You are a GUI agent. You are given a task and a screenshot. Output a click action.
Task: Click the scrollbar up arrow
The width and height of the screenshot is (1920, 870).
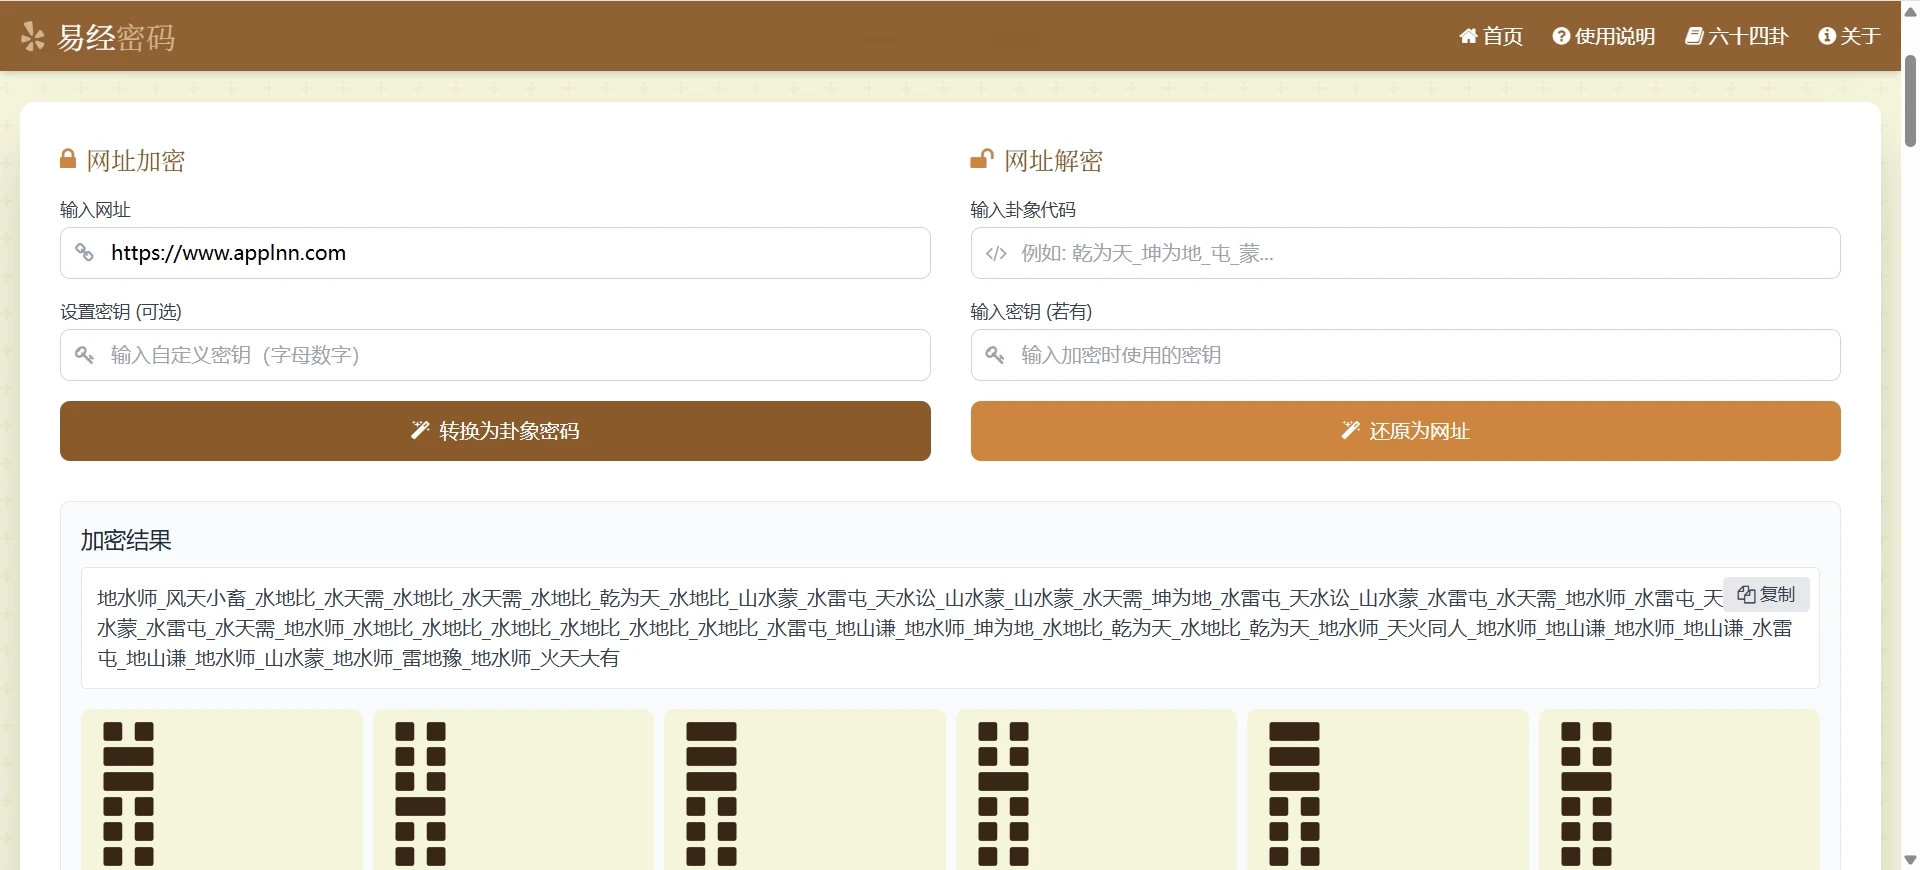[x=1910, y=11]
